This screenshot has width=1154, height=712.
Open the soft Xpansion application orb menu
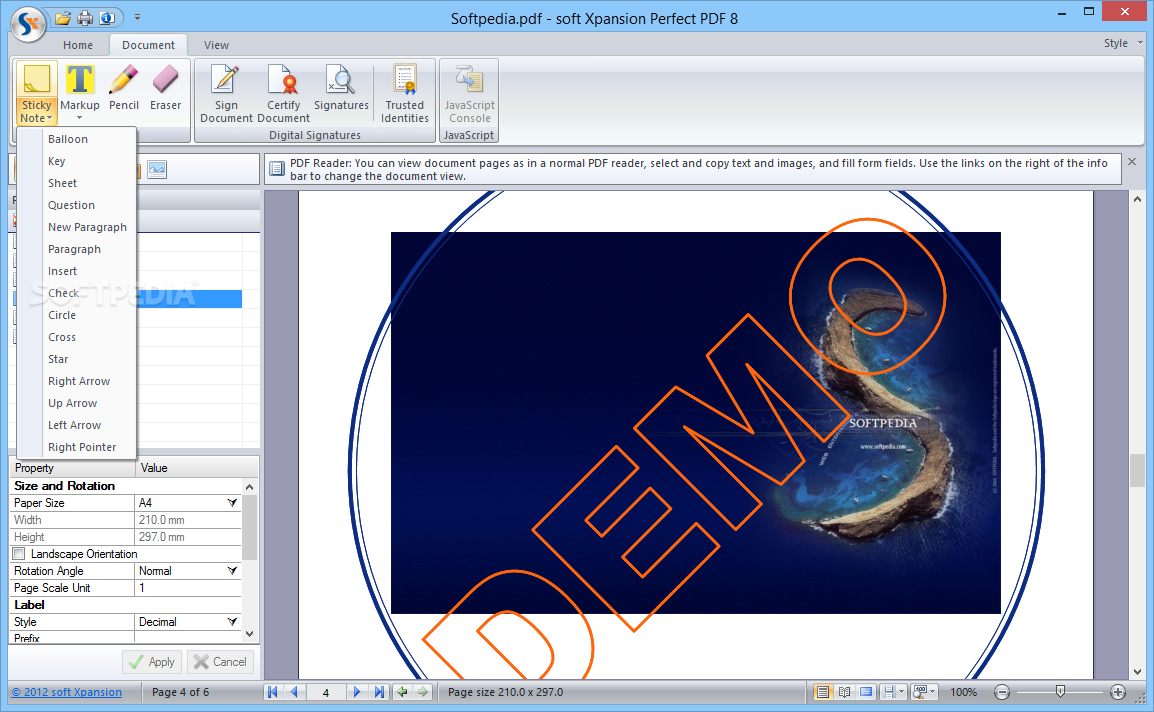[28, 24]
